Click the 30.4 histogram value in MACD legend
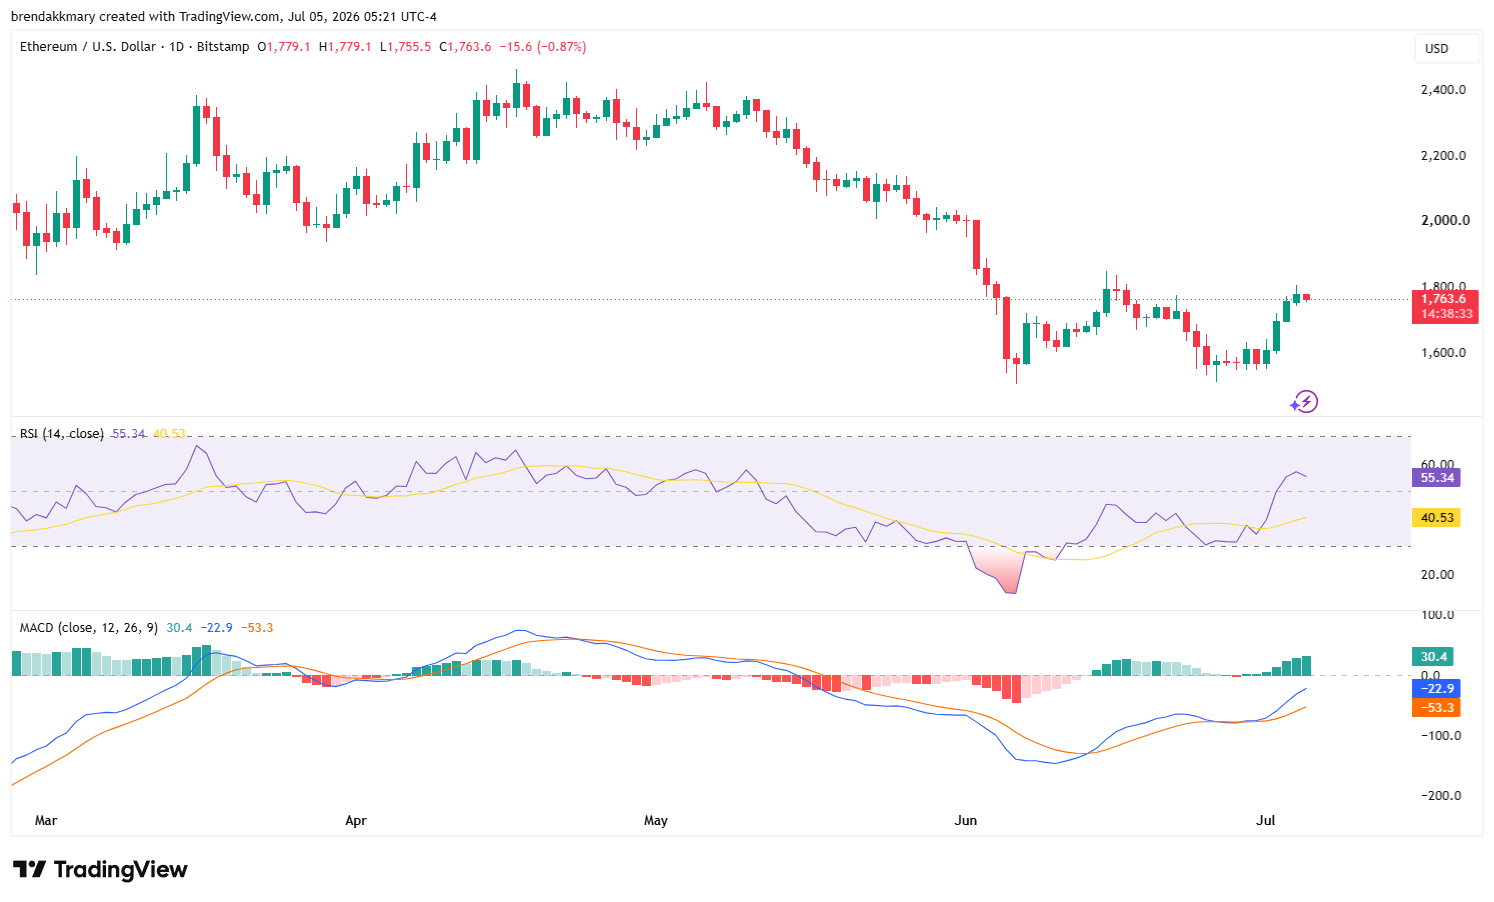Image resolution: width=1494 pixels, height=902 pixels. 179,628
